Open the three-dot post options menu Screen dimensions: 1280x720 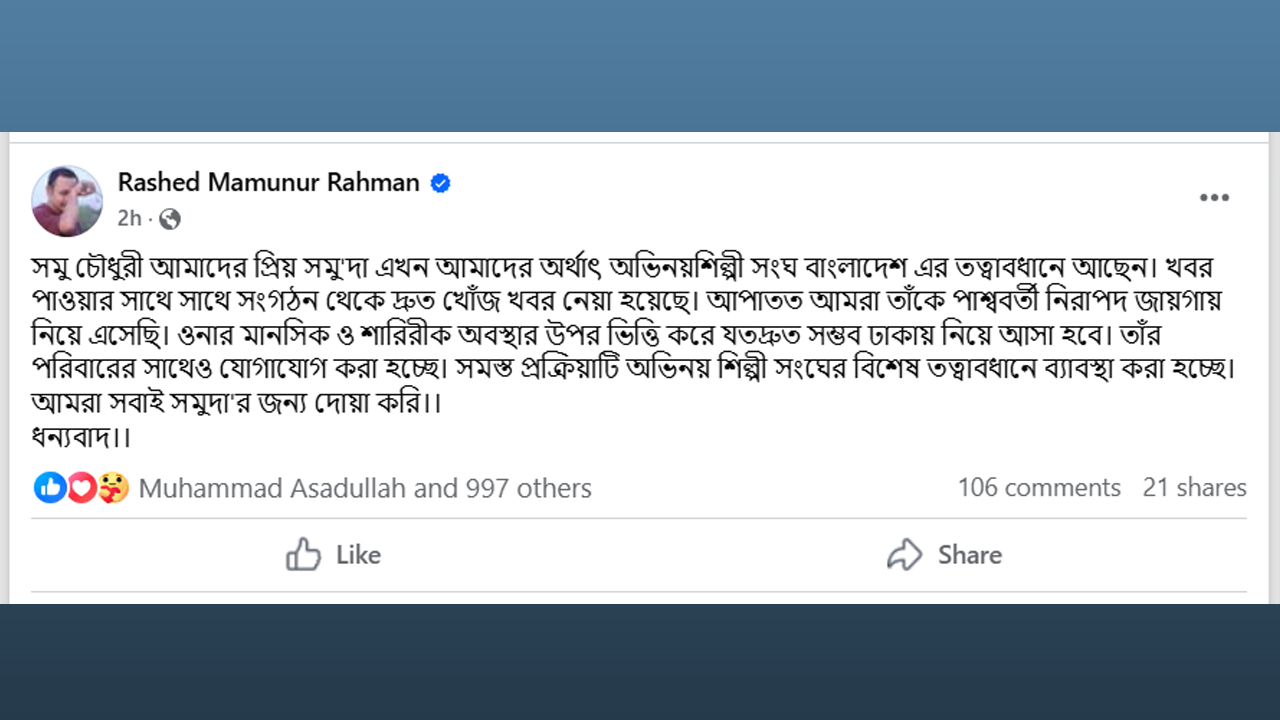[1214, 198]
